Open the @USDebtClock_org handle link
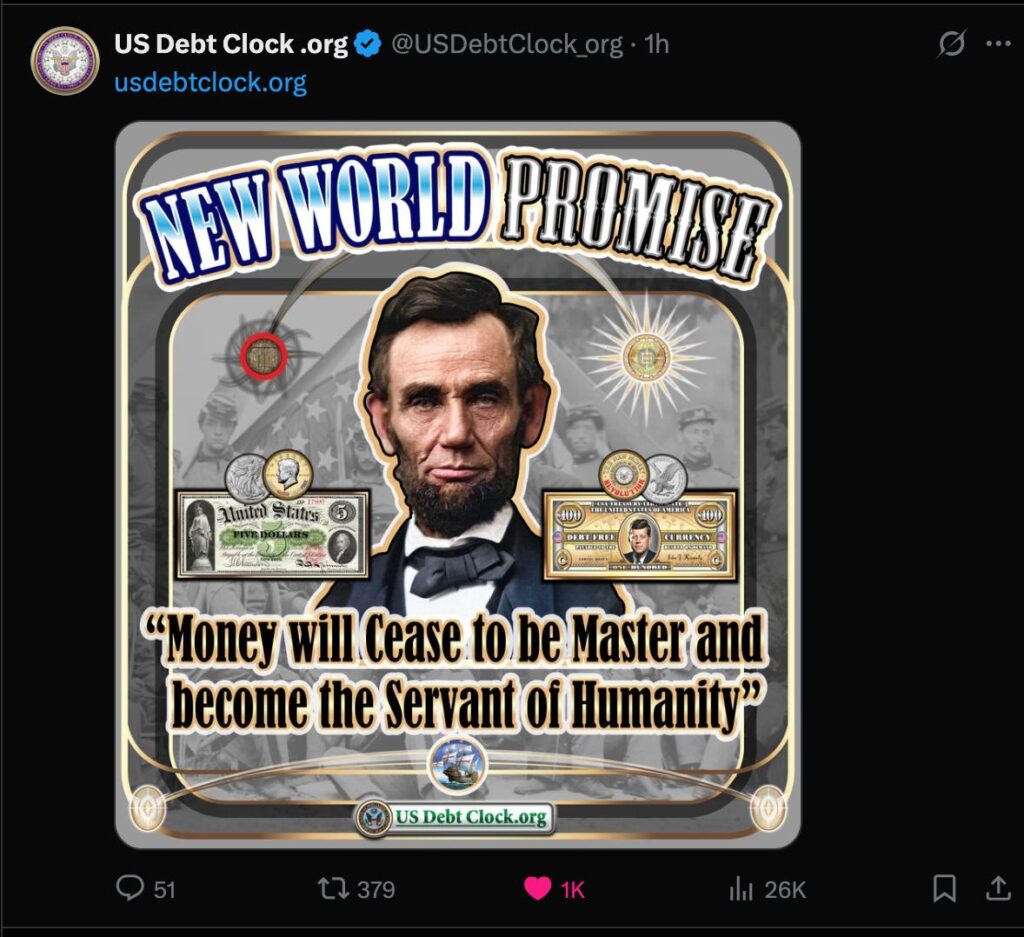The image size is (1024, 937). pyautogui.click(x=506, y=45)
